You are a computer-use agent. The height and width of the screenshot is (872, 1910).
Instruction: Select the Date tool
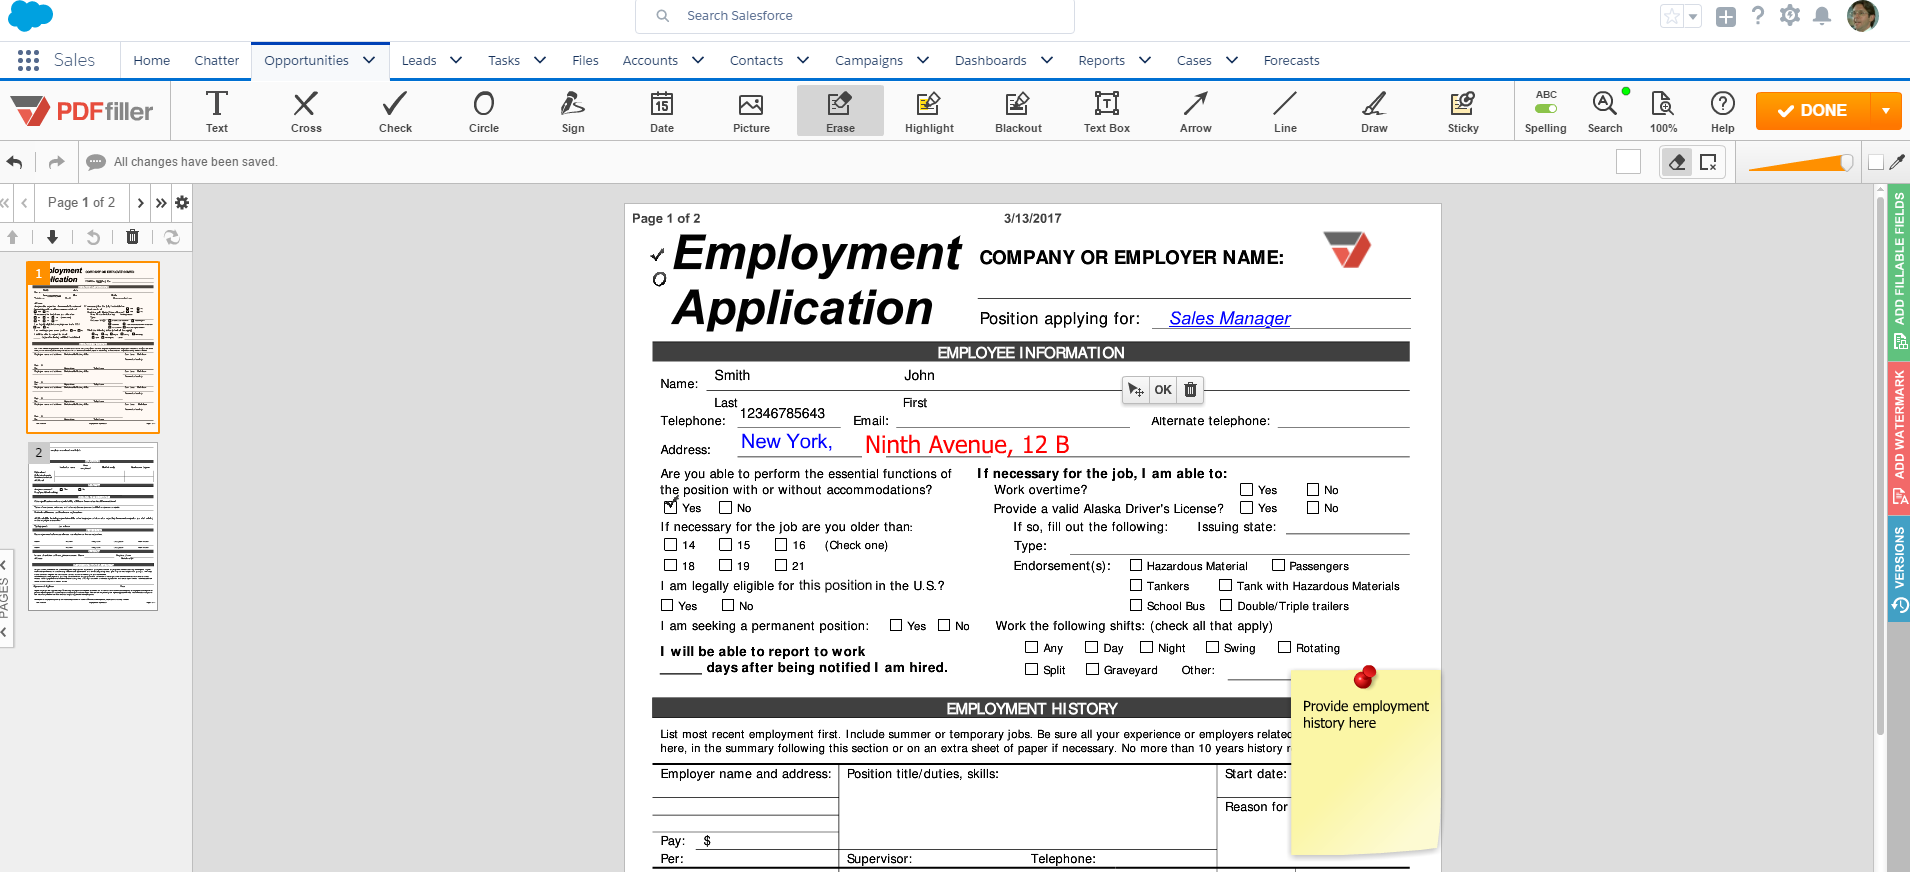662,110
